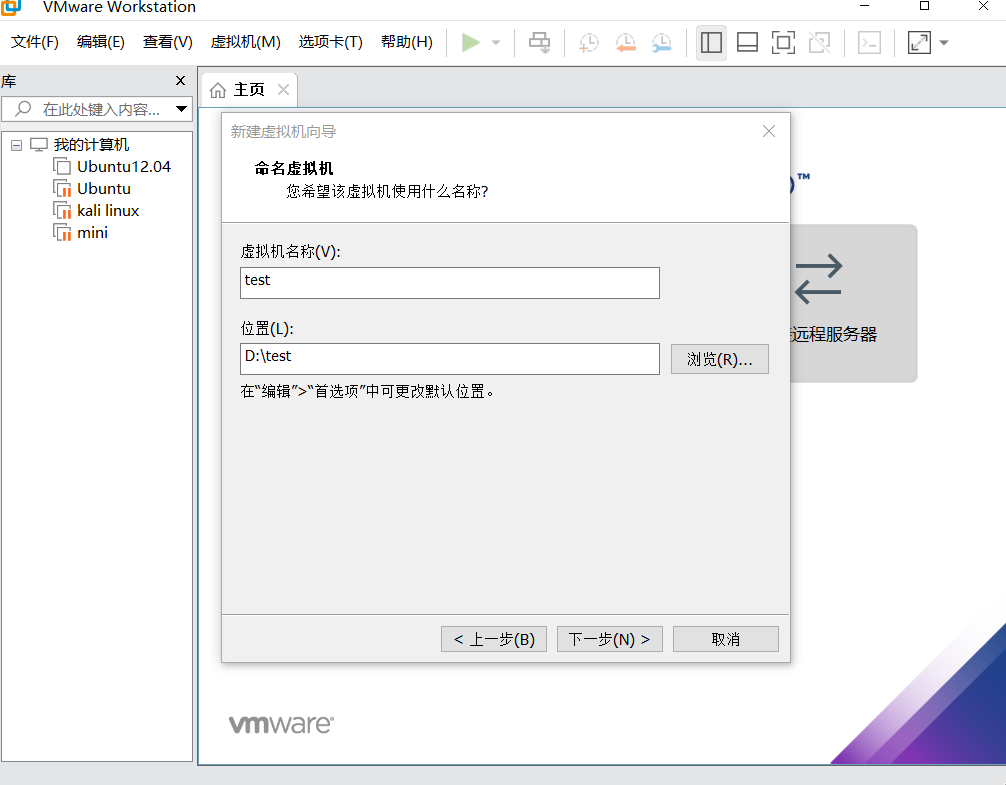Viewport: 1006px width, 785px height.
Task: Click the 浏览(R) button
Action: (719, 358)
